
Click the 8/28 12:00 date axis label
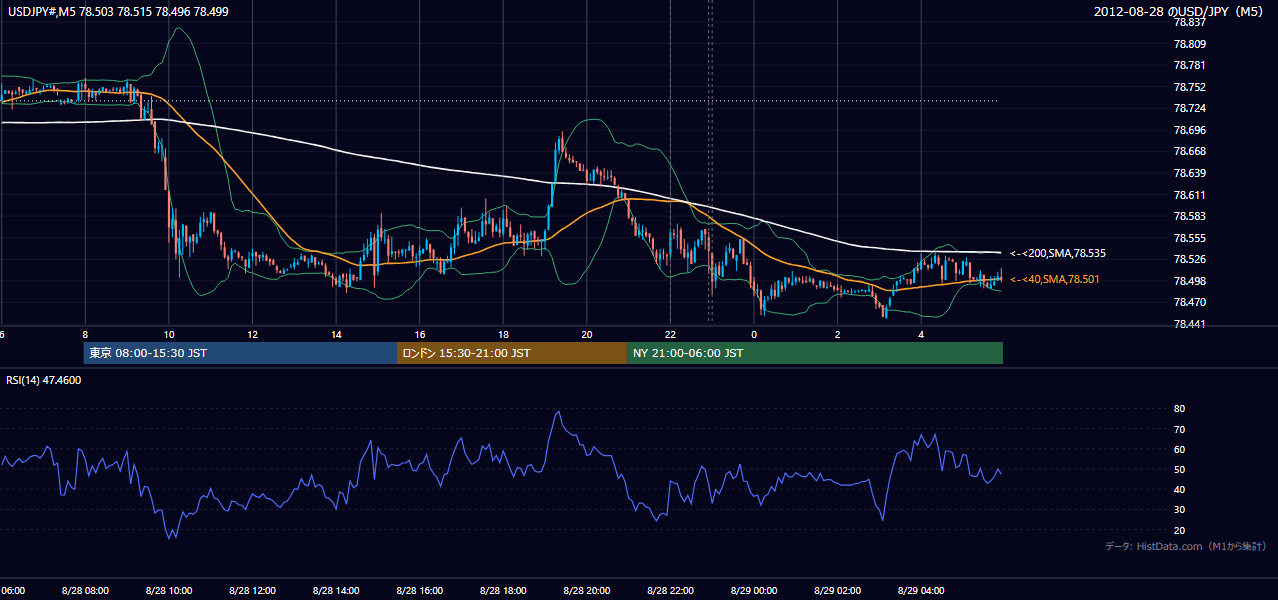point(252,590)
